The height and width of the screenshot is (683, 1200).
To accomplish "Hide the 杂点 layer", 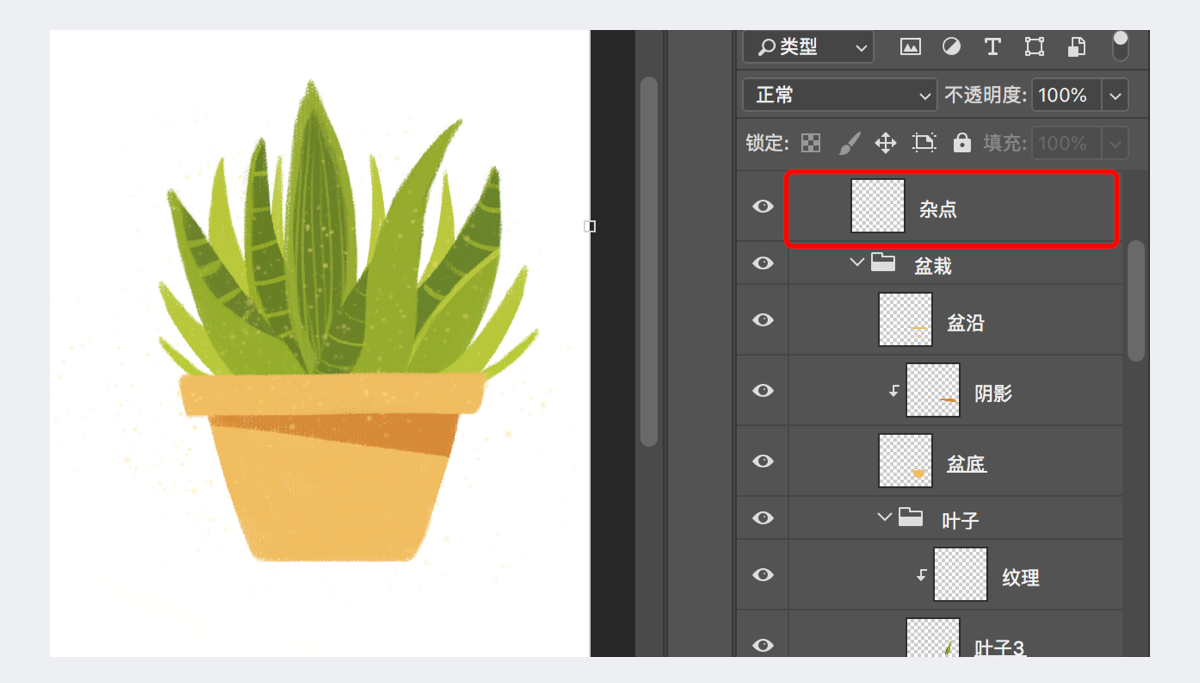I will pos(763,206).
